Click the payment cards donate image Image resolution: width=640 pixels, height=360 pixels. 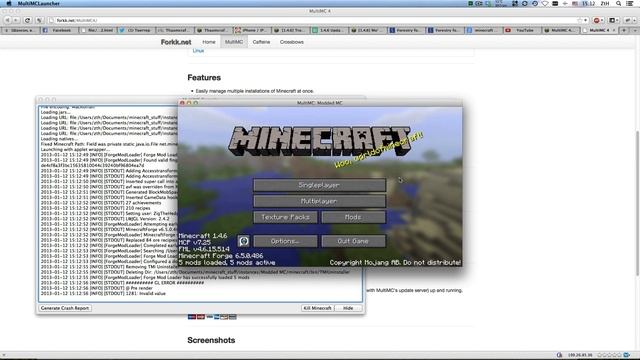tap(212, 317)
